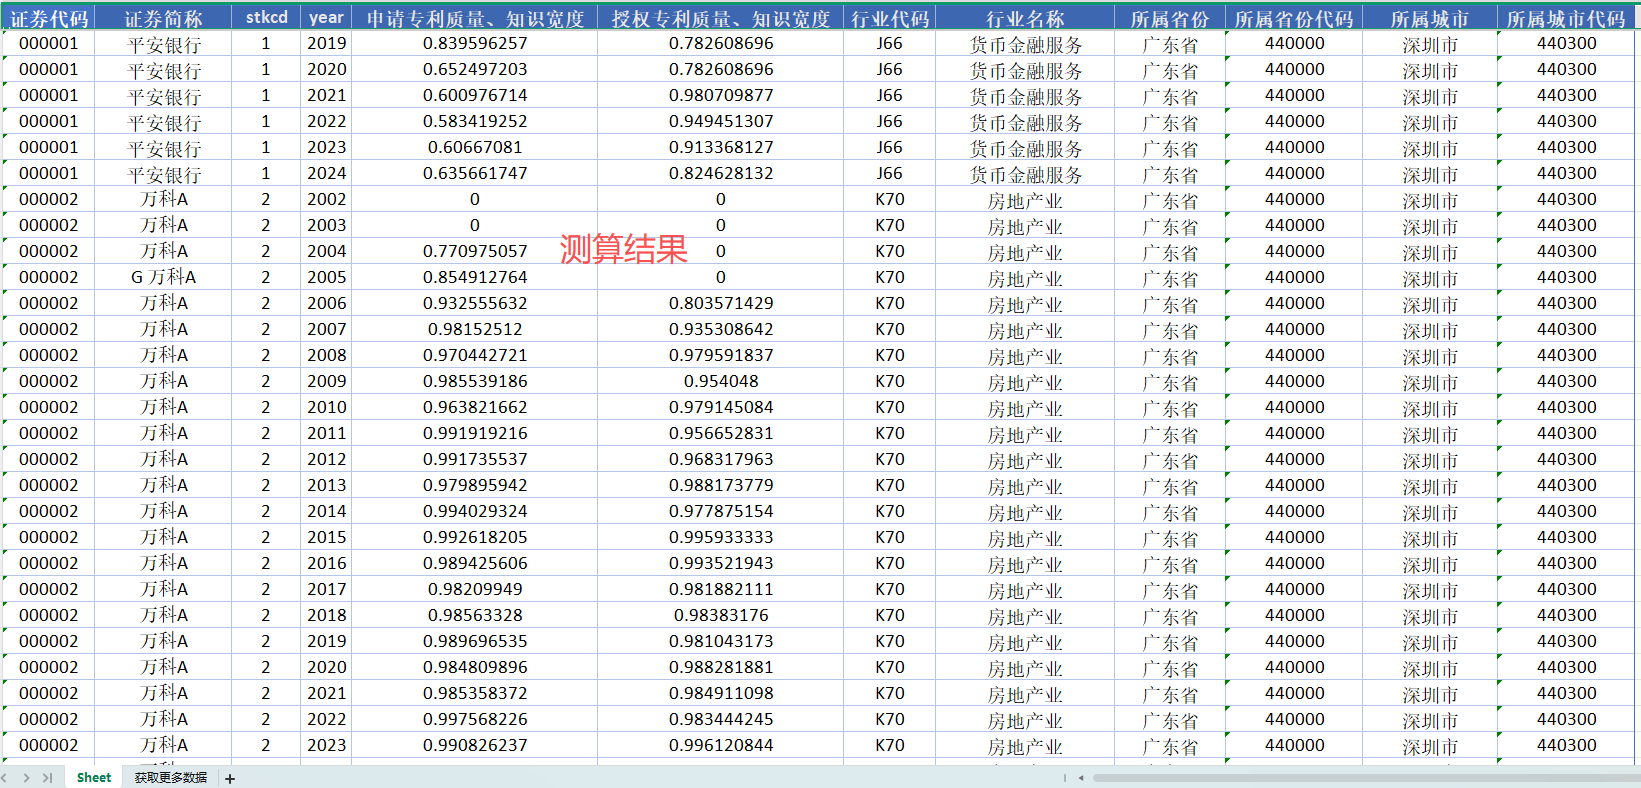This screenshot has width=1641, height=788.
Task: Switch to the Sheet tab
Action: 94,778
